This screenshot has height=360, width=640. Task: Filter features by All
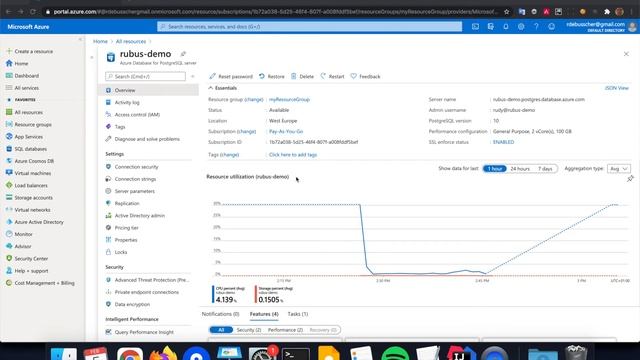[x=221, y=330]
